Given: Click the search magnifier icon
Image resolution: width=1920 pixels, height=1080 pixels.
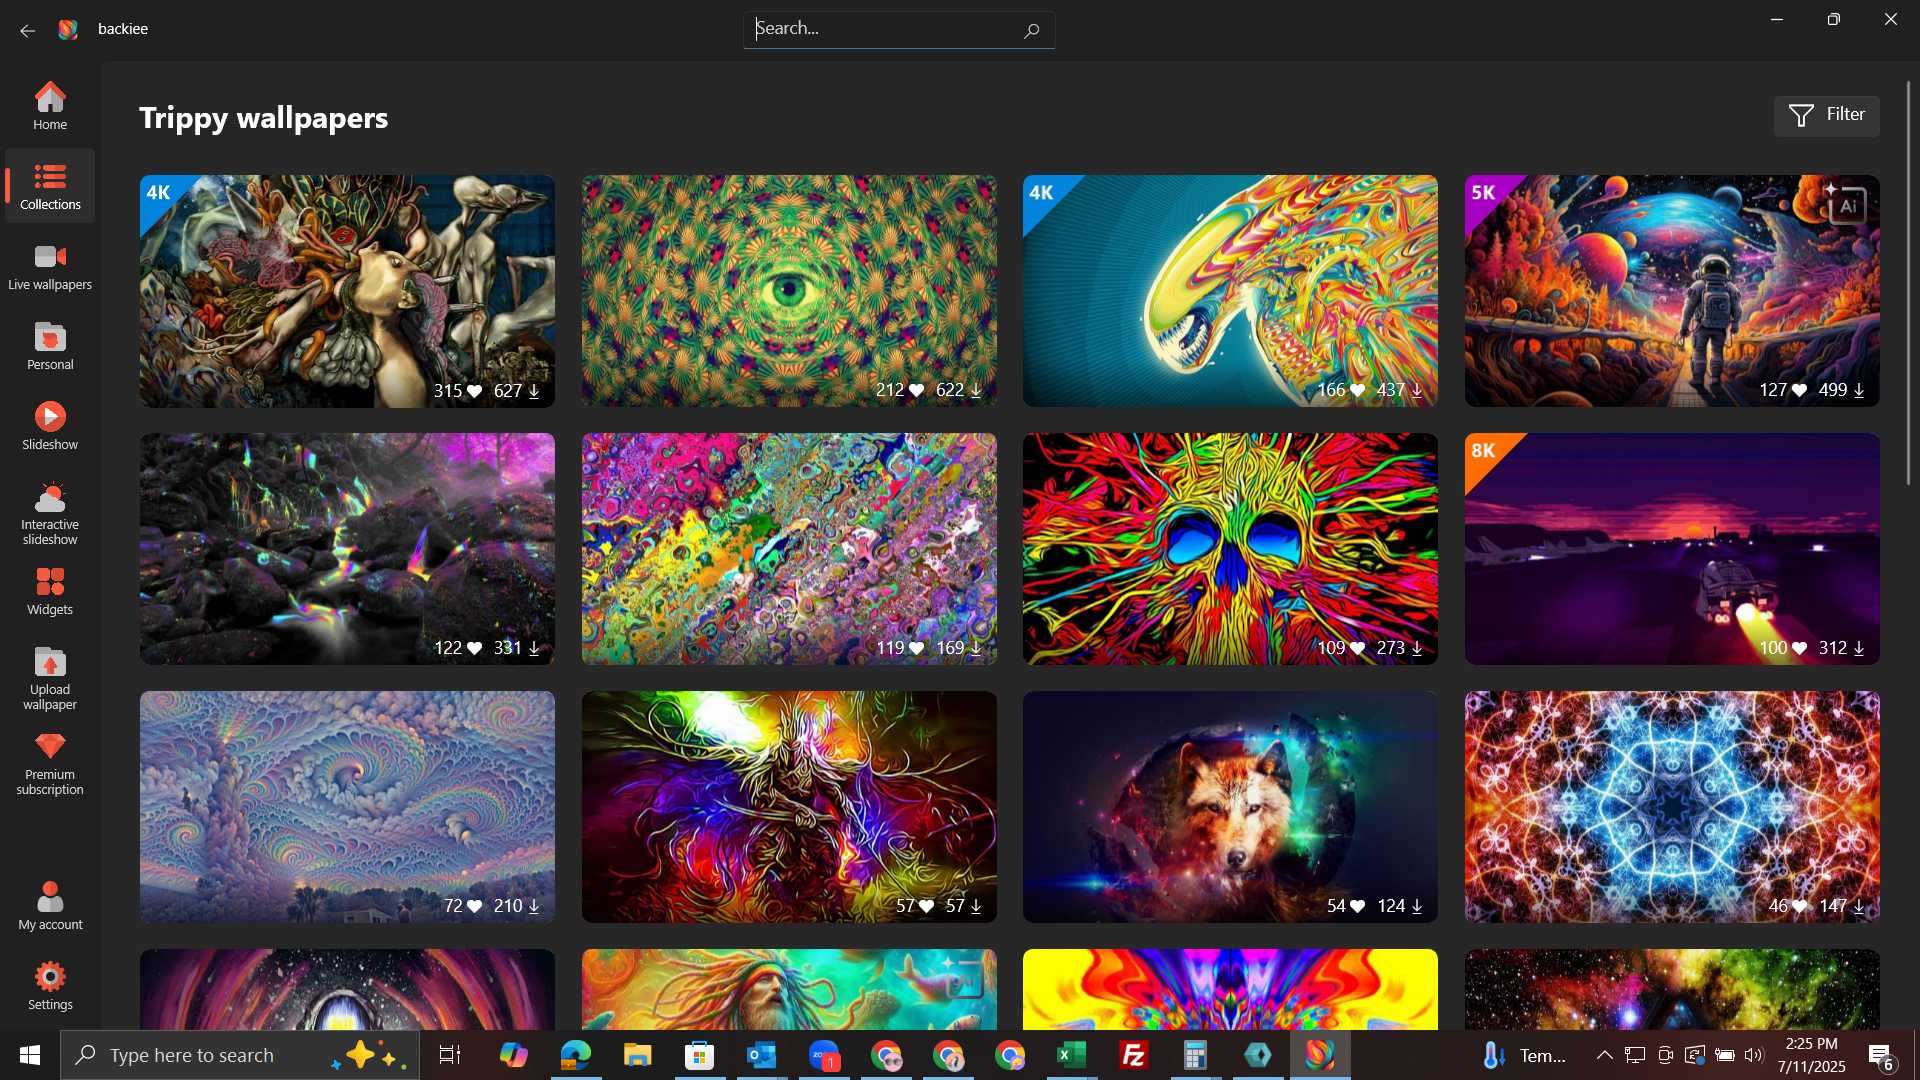Looking at the screenshot, I should (1031, 30).
